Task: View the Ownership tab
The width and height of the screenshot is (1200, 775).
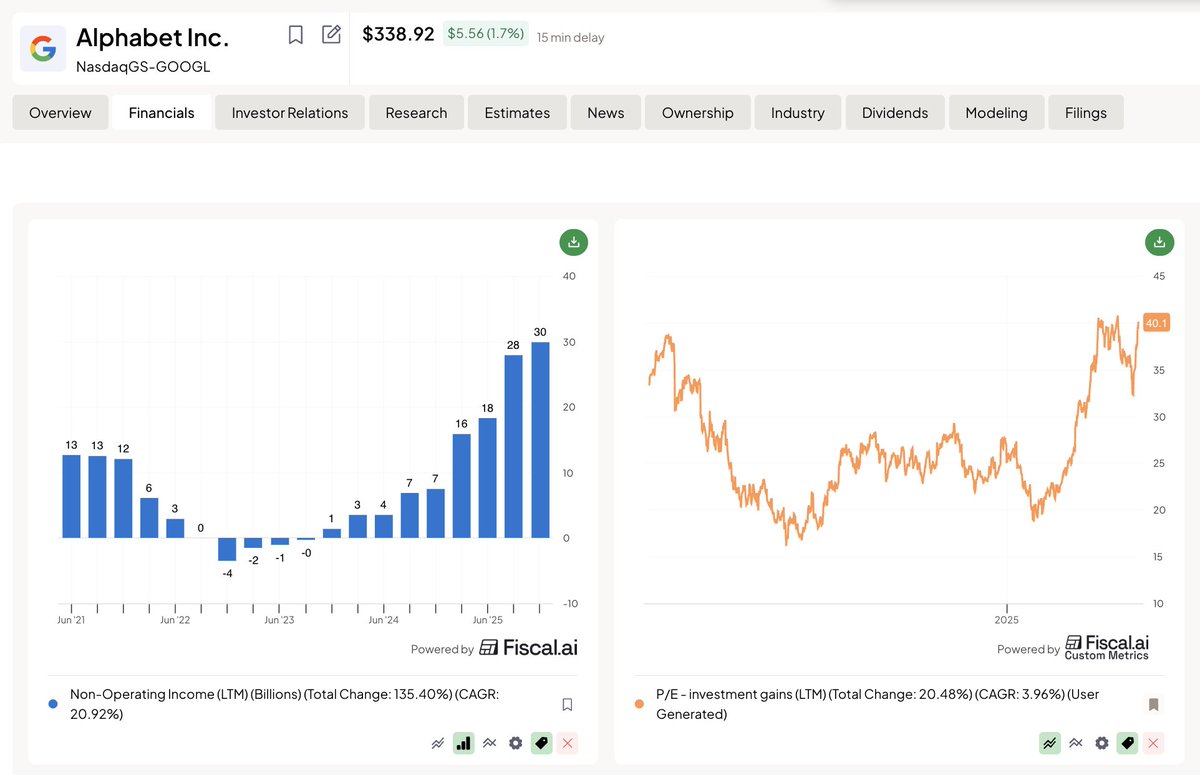Action: (x=697, y=113)
